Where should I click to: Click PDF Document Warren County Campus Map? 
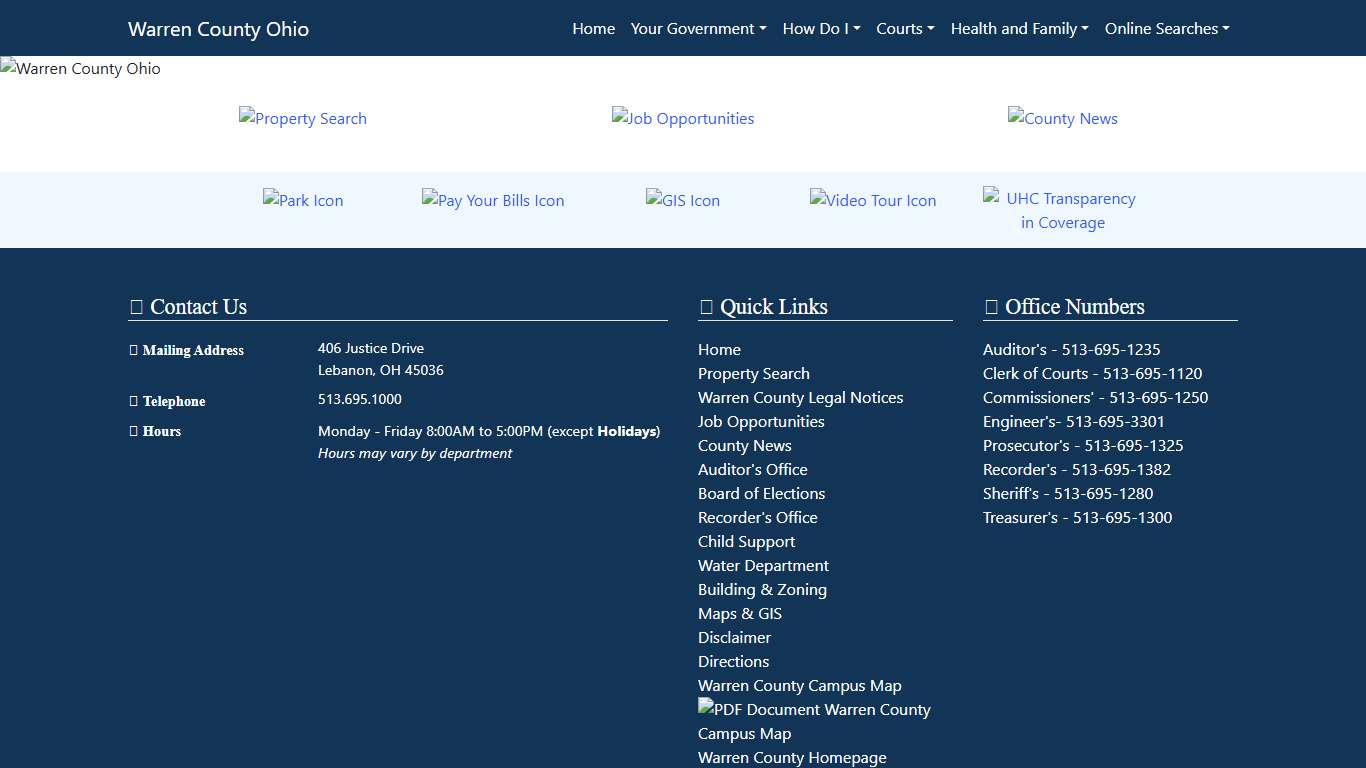pyautogui.click(x=814, y=721)
